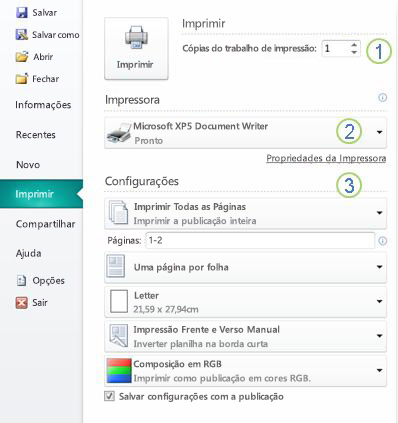Click the large Imprimir button label
This screenshot has height=423, width=398.
coord(135,64)
